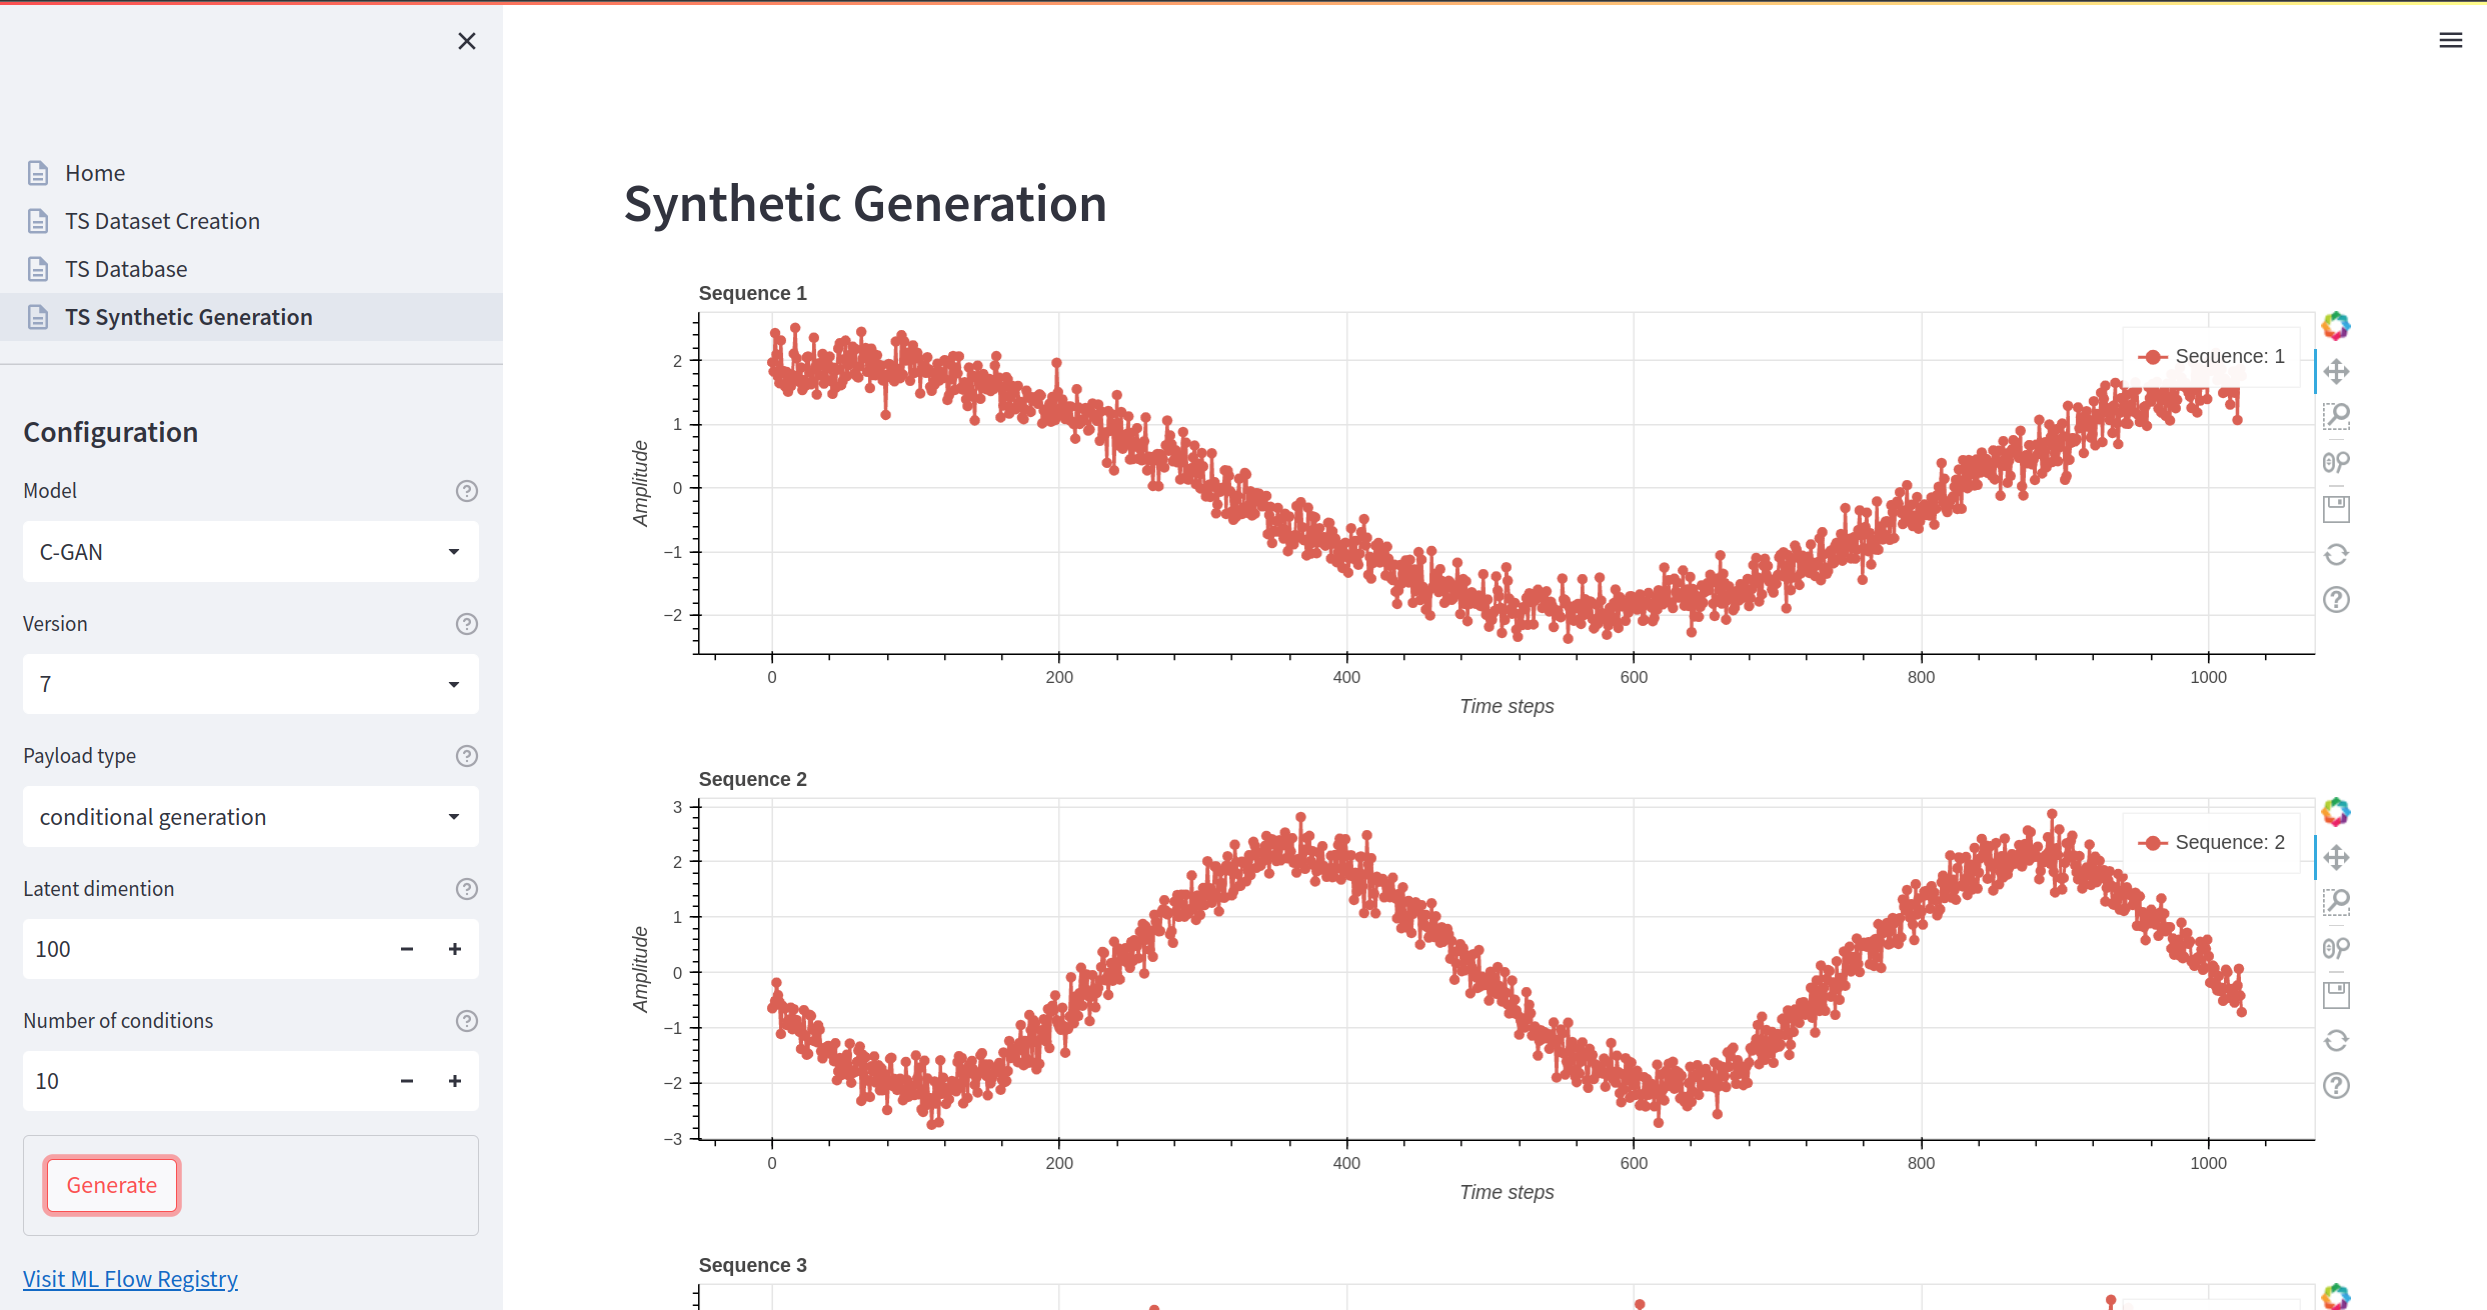The image size is (2487, 1310).
Task: Reset the Sequence 1 plot view
Action: pyautogui.click(x=2336, y=555)
